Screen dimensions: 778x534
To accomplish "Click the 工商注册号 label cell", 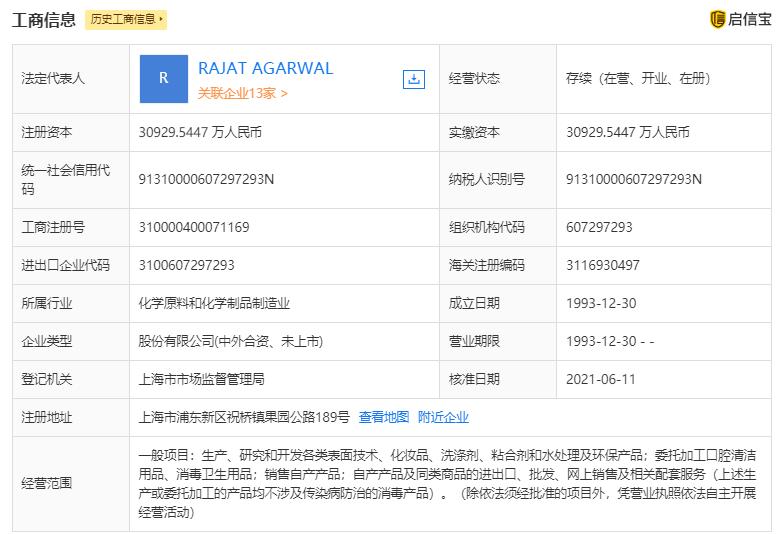I will coord(71,227).
